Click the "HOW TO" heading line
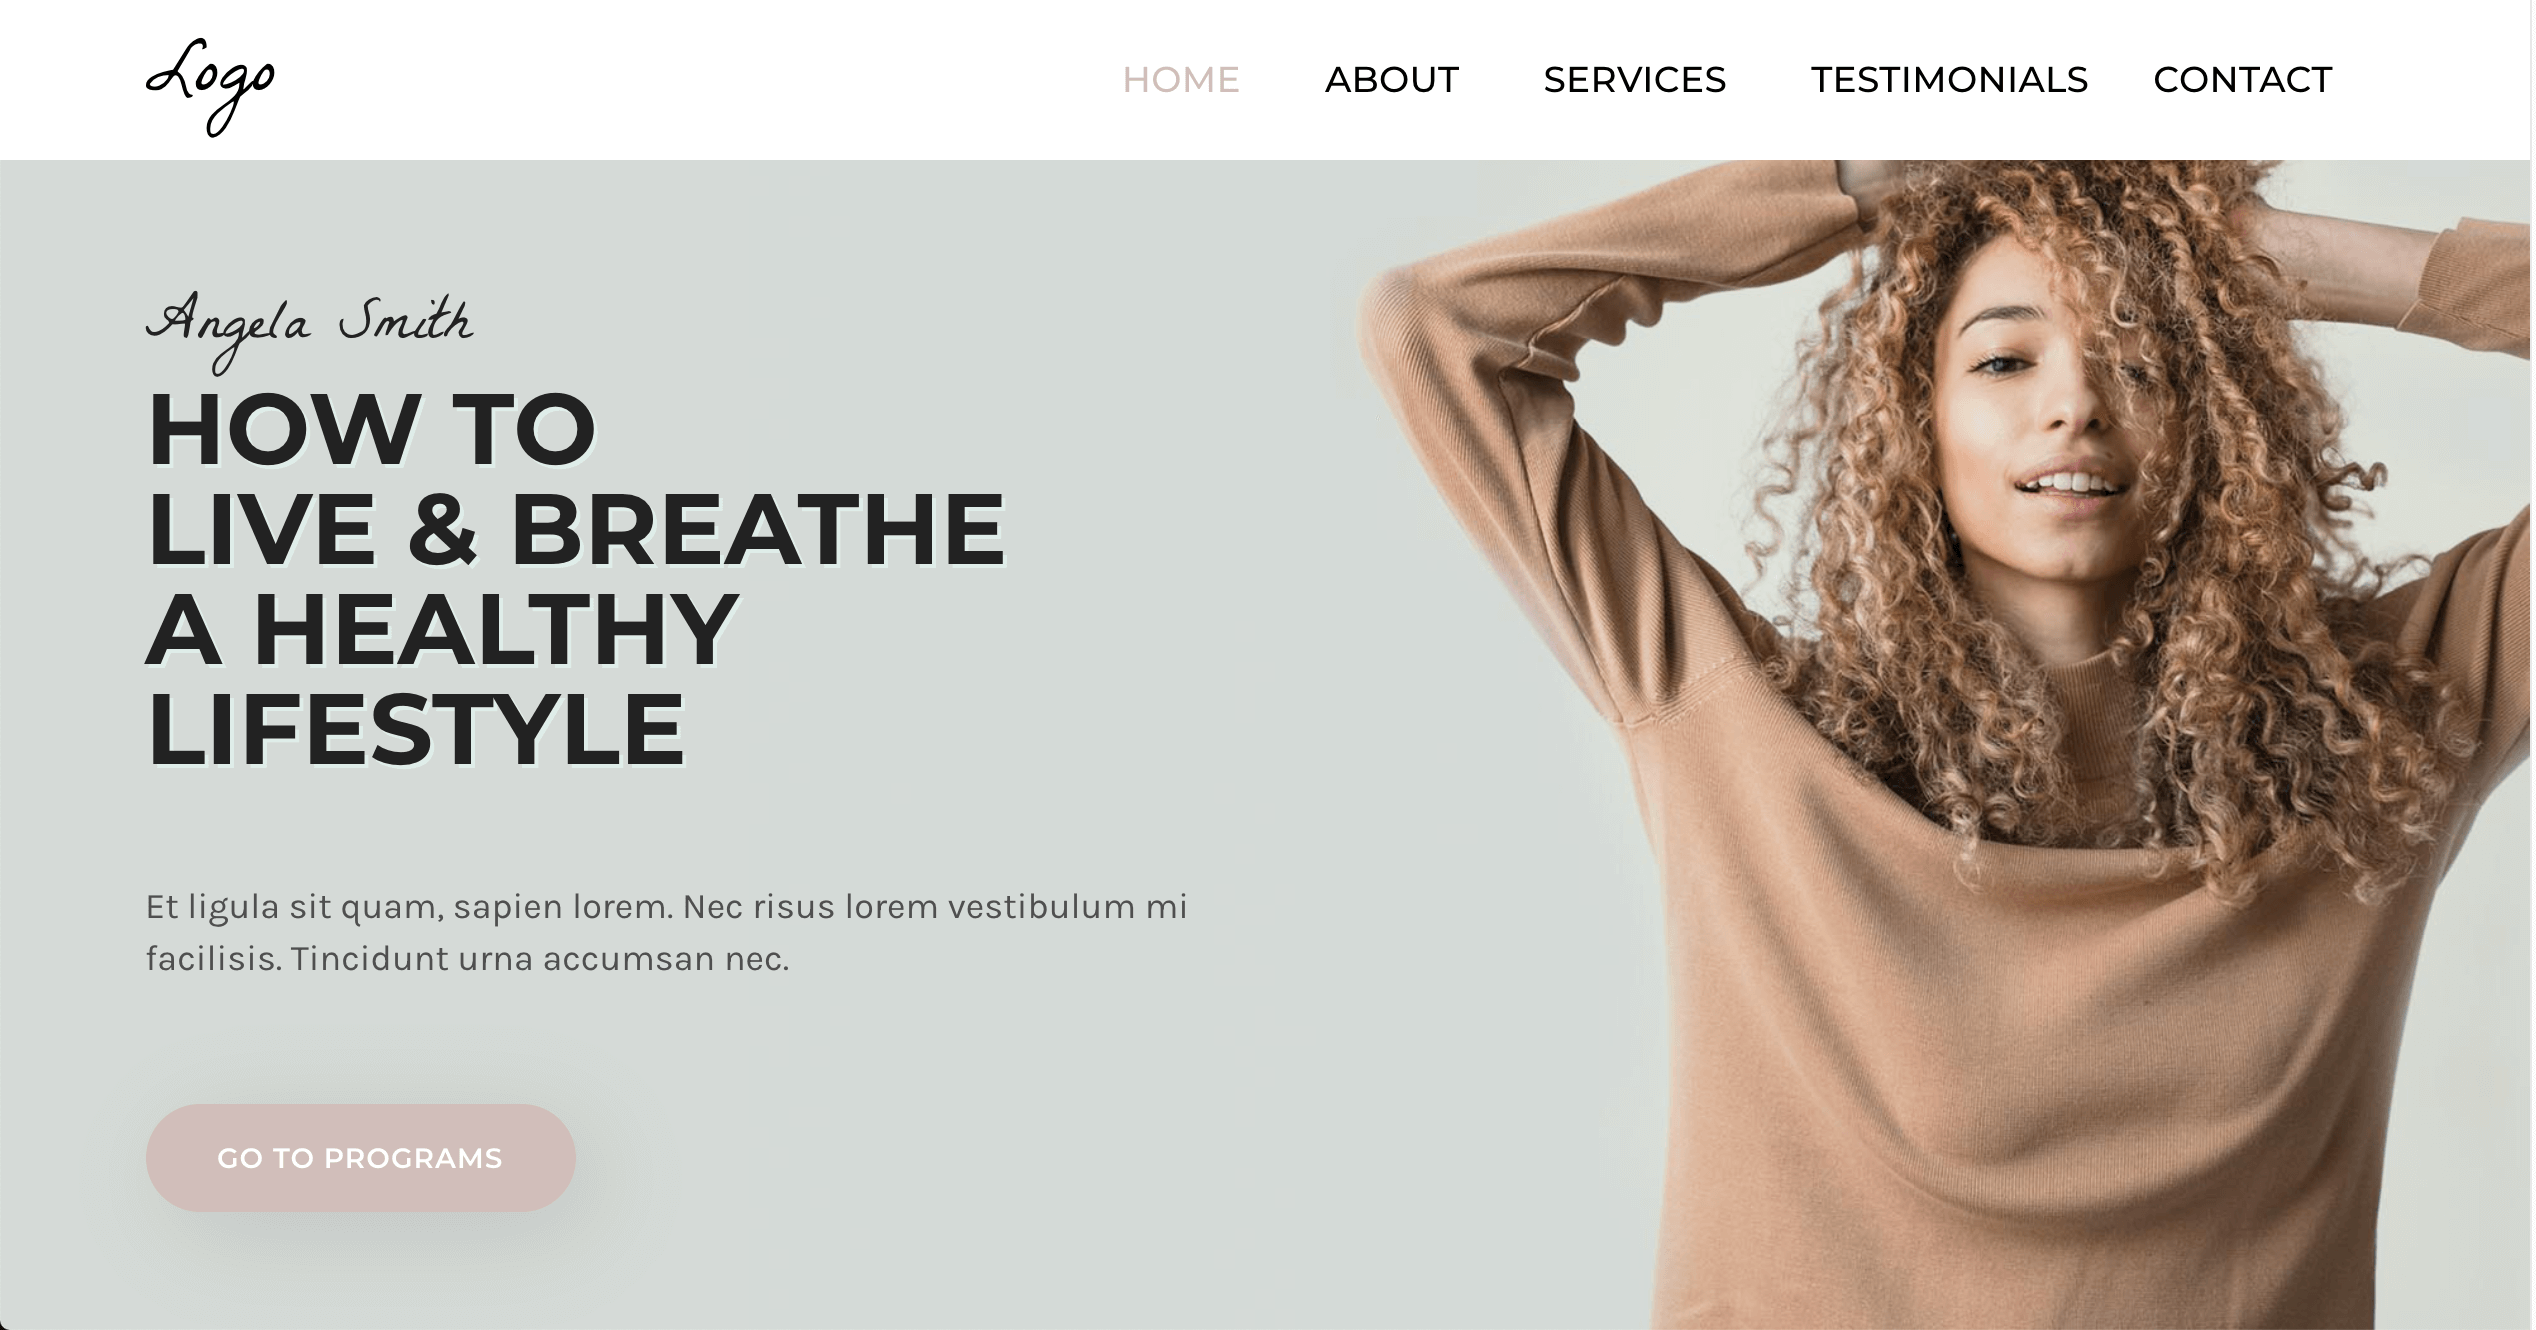 (371, 430)
